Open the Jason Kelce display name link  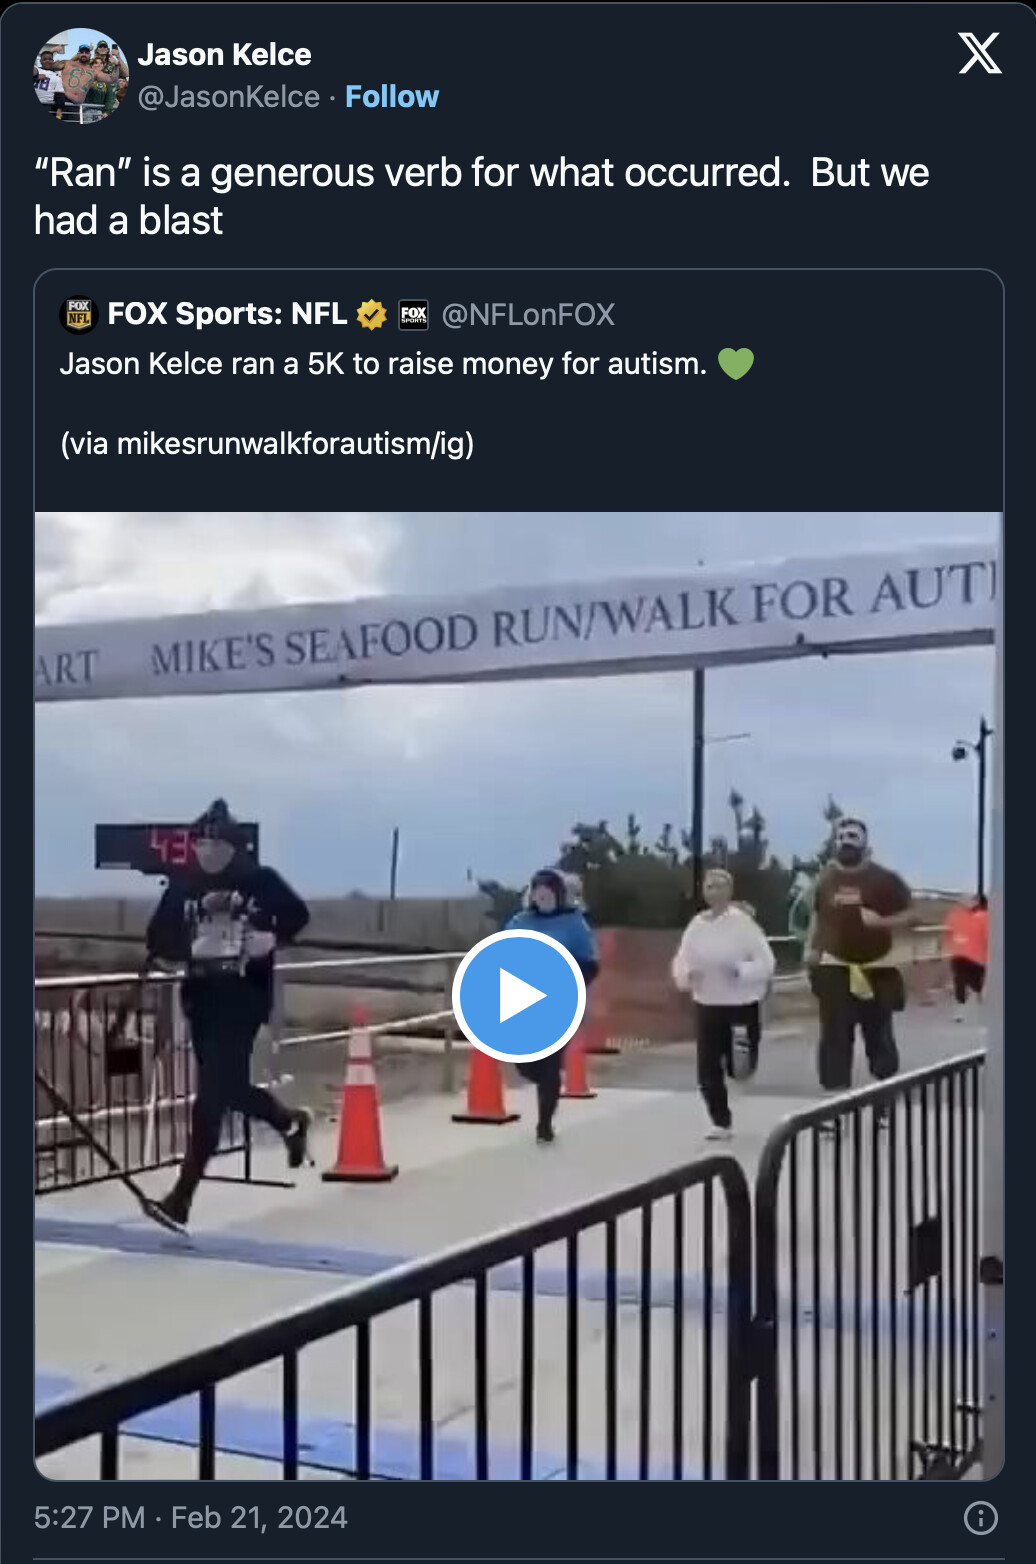click(x=224, y=54)
